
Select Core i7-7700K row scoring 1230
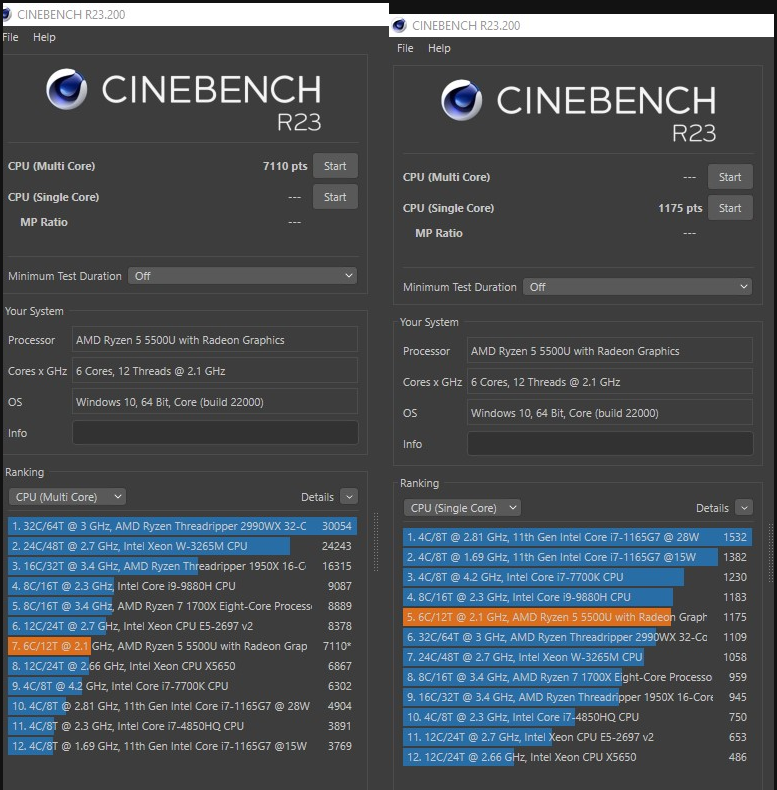(577, 577)
